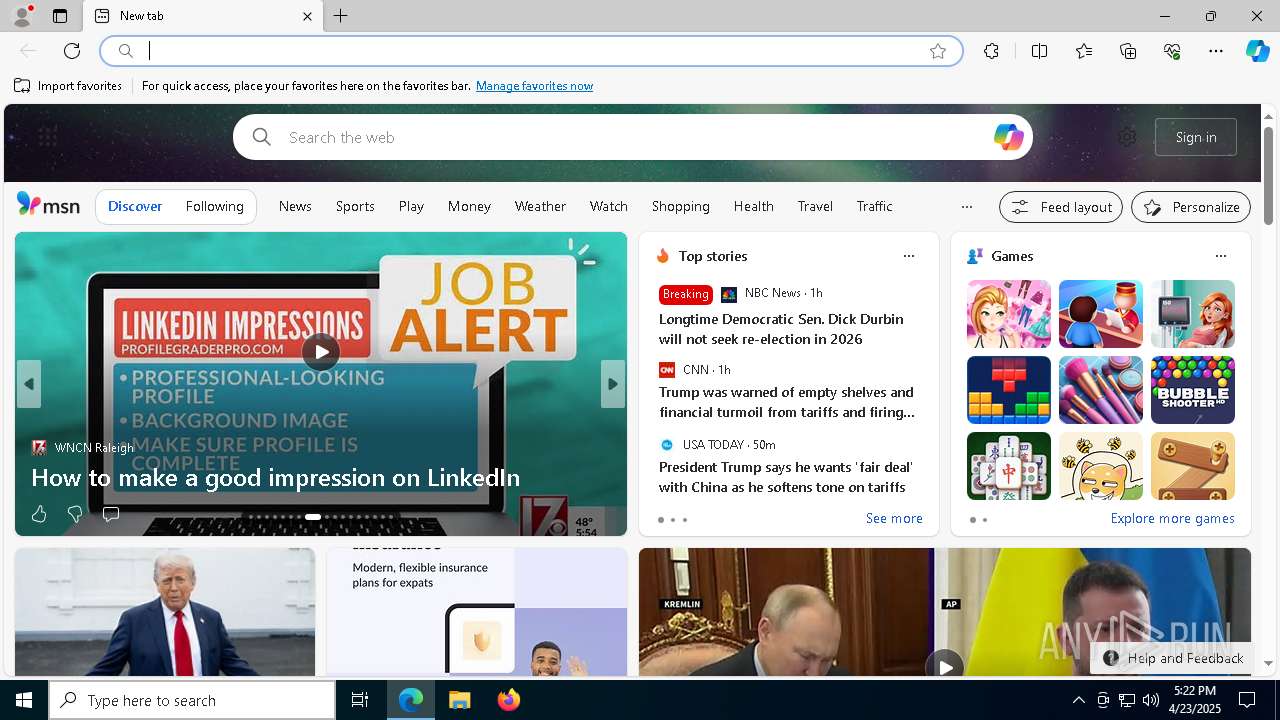Switch to the Following feed tab
Image resolution: width=1280 pixels, height=720 pixels.
click(215, 206)
